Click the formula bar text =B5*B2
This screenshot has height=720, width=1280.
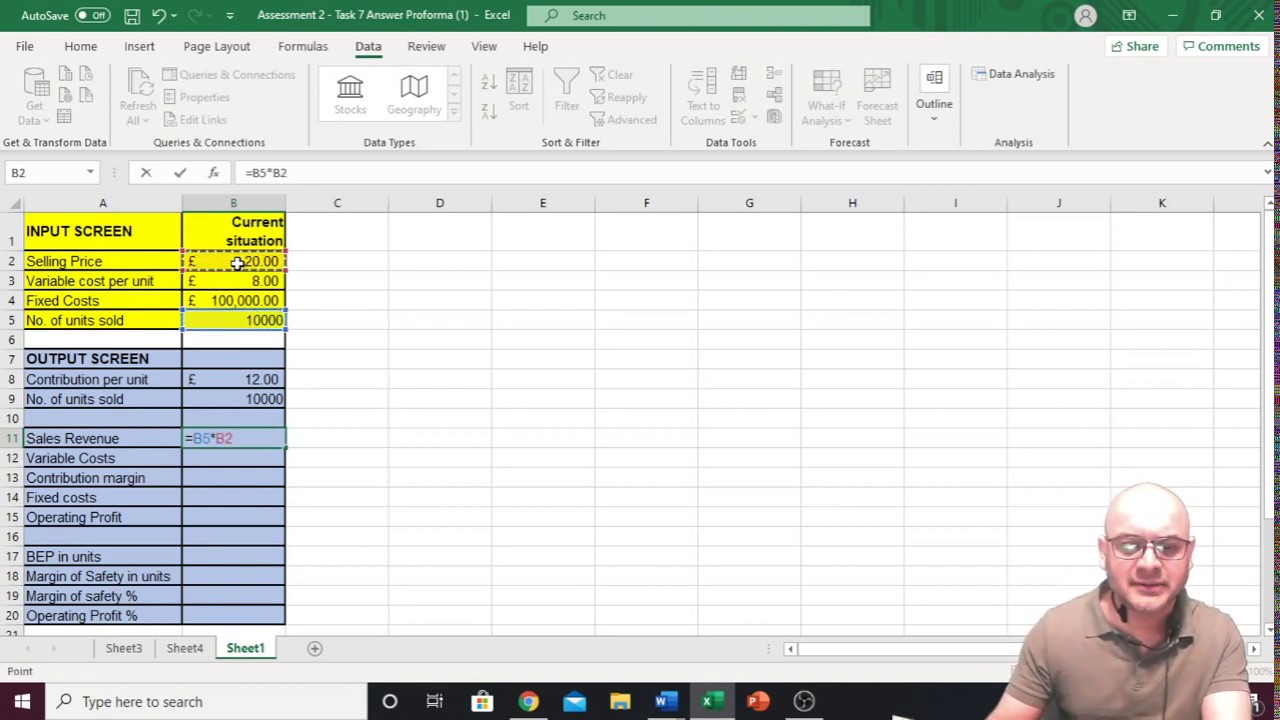pyautogui.click(x=266, y=173)
